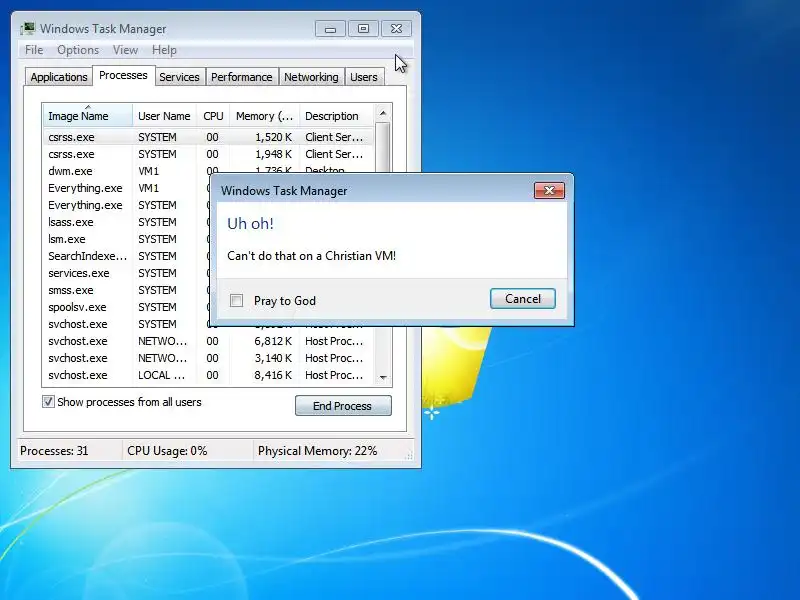Select the Processes tab
Screen dimensions: 800x600
[x=123, y=76]
